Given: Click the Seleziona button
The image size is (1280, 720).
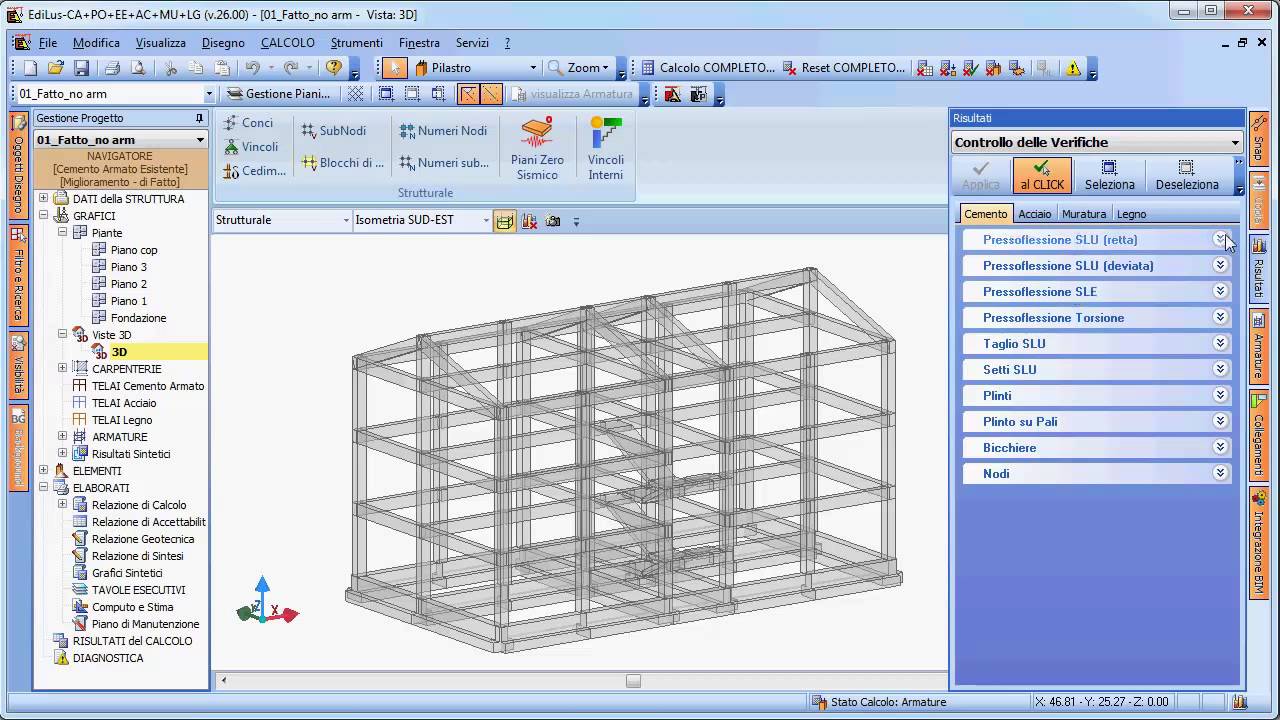Looking at the screenshot, I should point(1109,175).
